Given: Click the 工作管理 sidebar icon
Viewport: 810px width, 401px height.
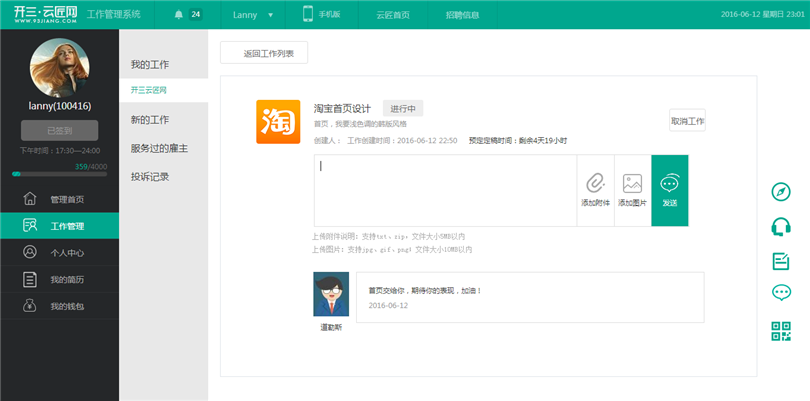Looking at the screenshot, I should (x=30, y=225).
